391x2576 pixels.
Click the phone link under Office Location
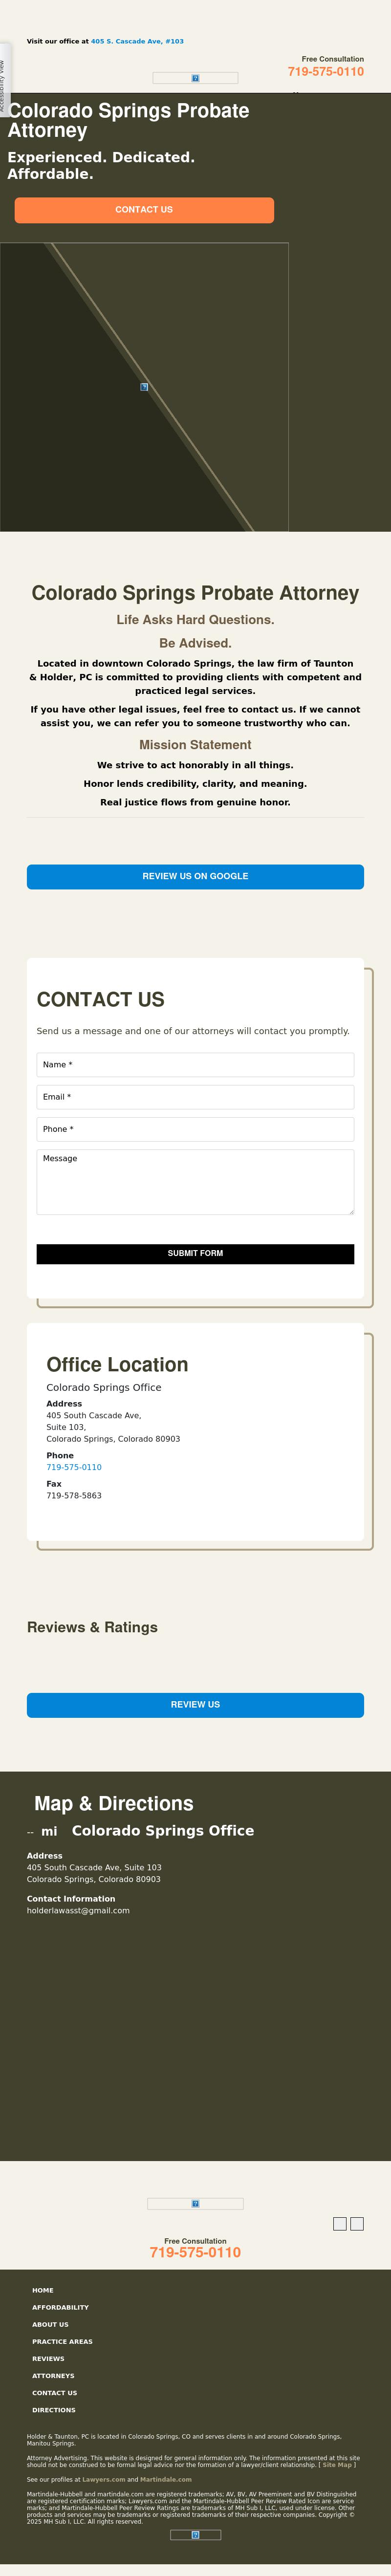[74, 1467]
